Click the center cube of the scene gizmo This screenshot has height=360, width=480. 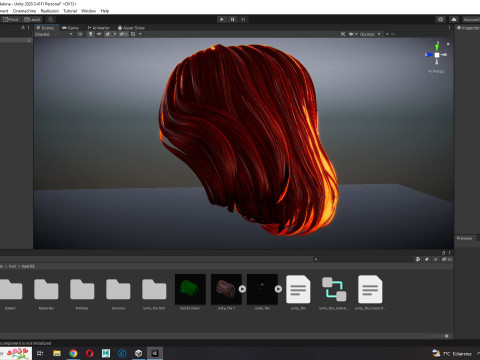437,55
